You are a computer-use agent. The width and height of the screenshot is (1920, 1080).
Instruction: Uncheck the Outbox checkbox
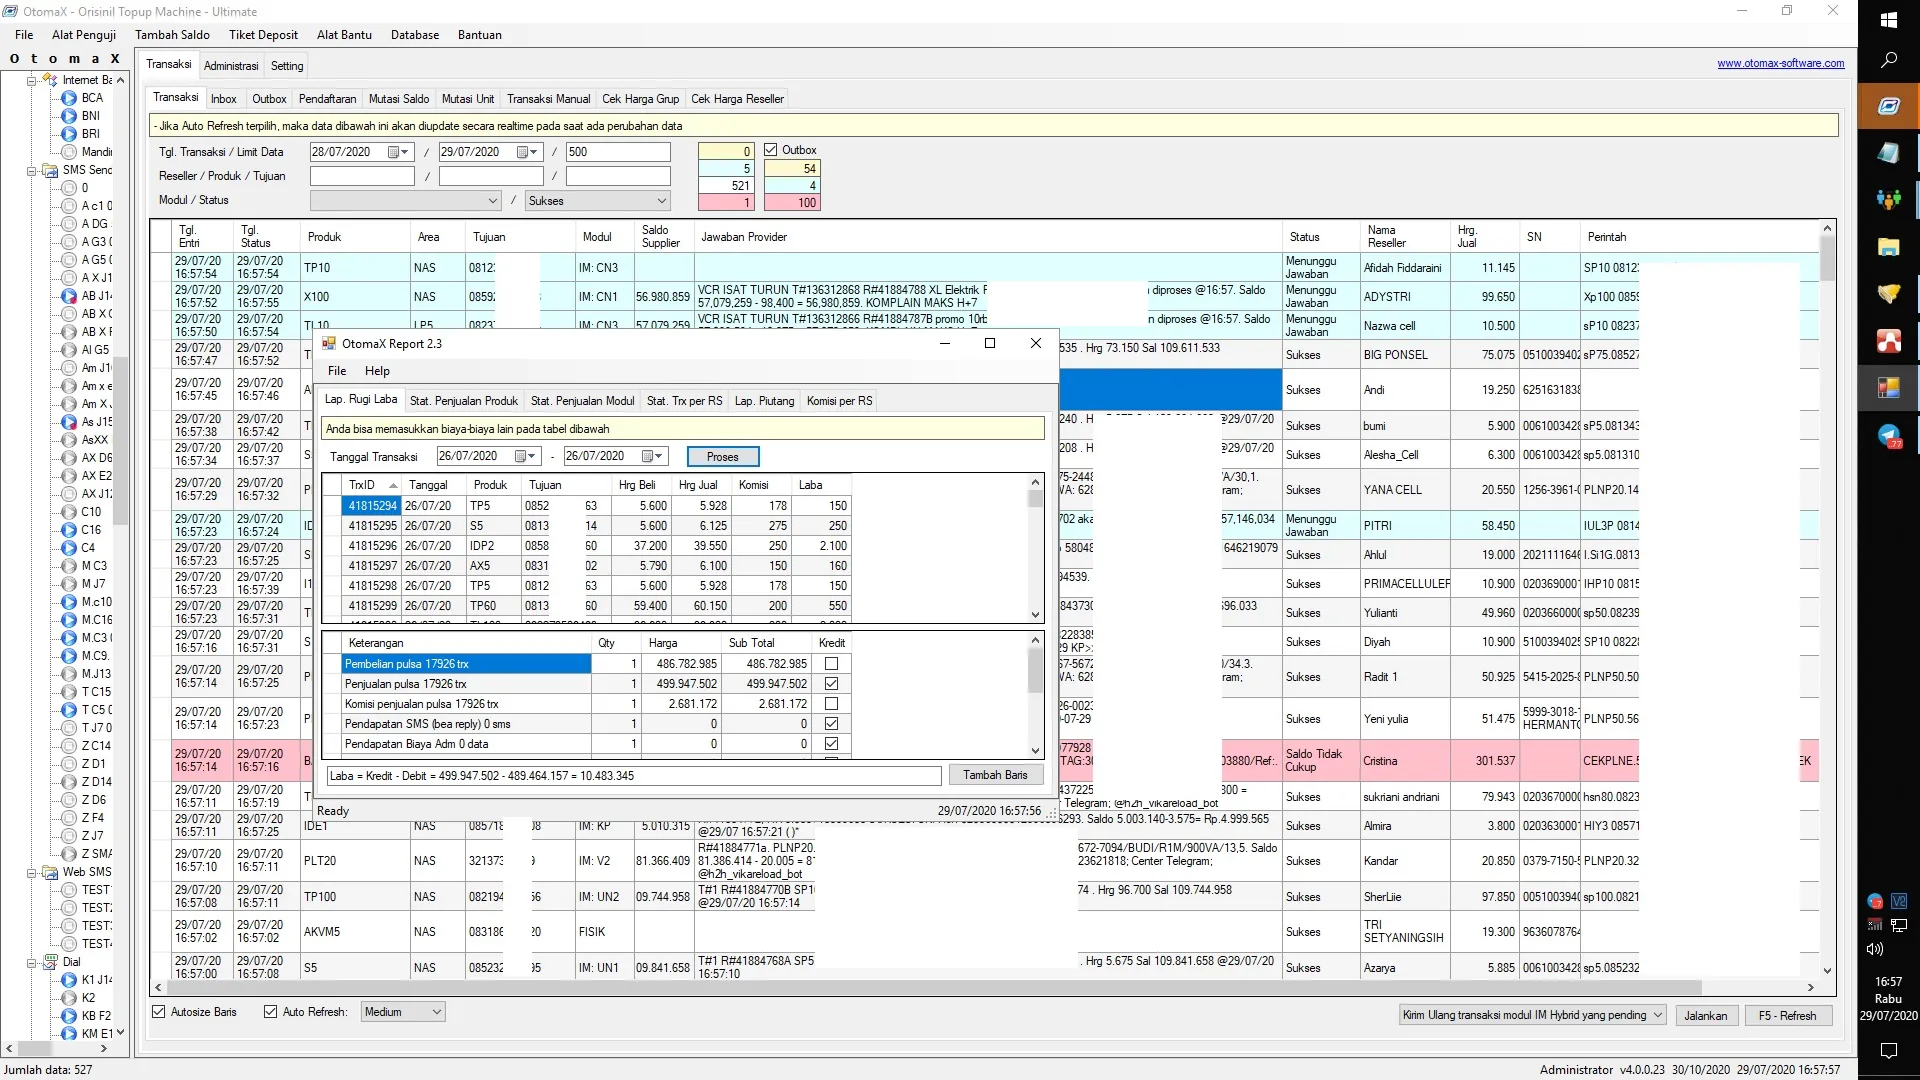771,148
